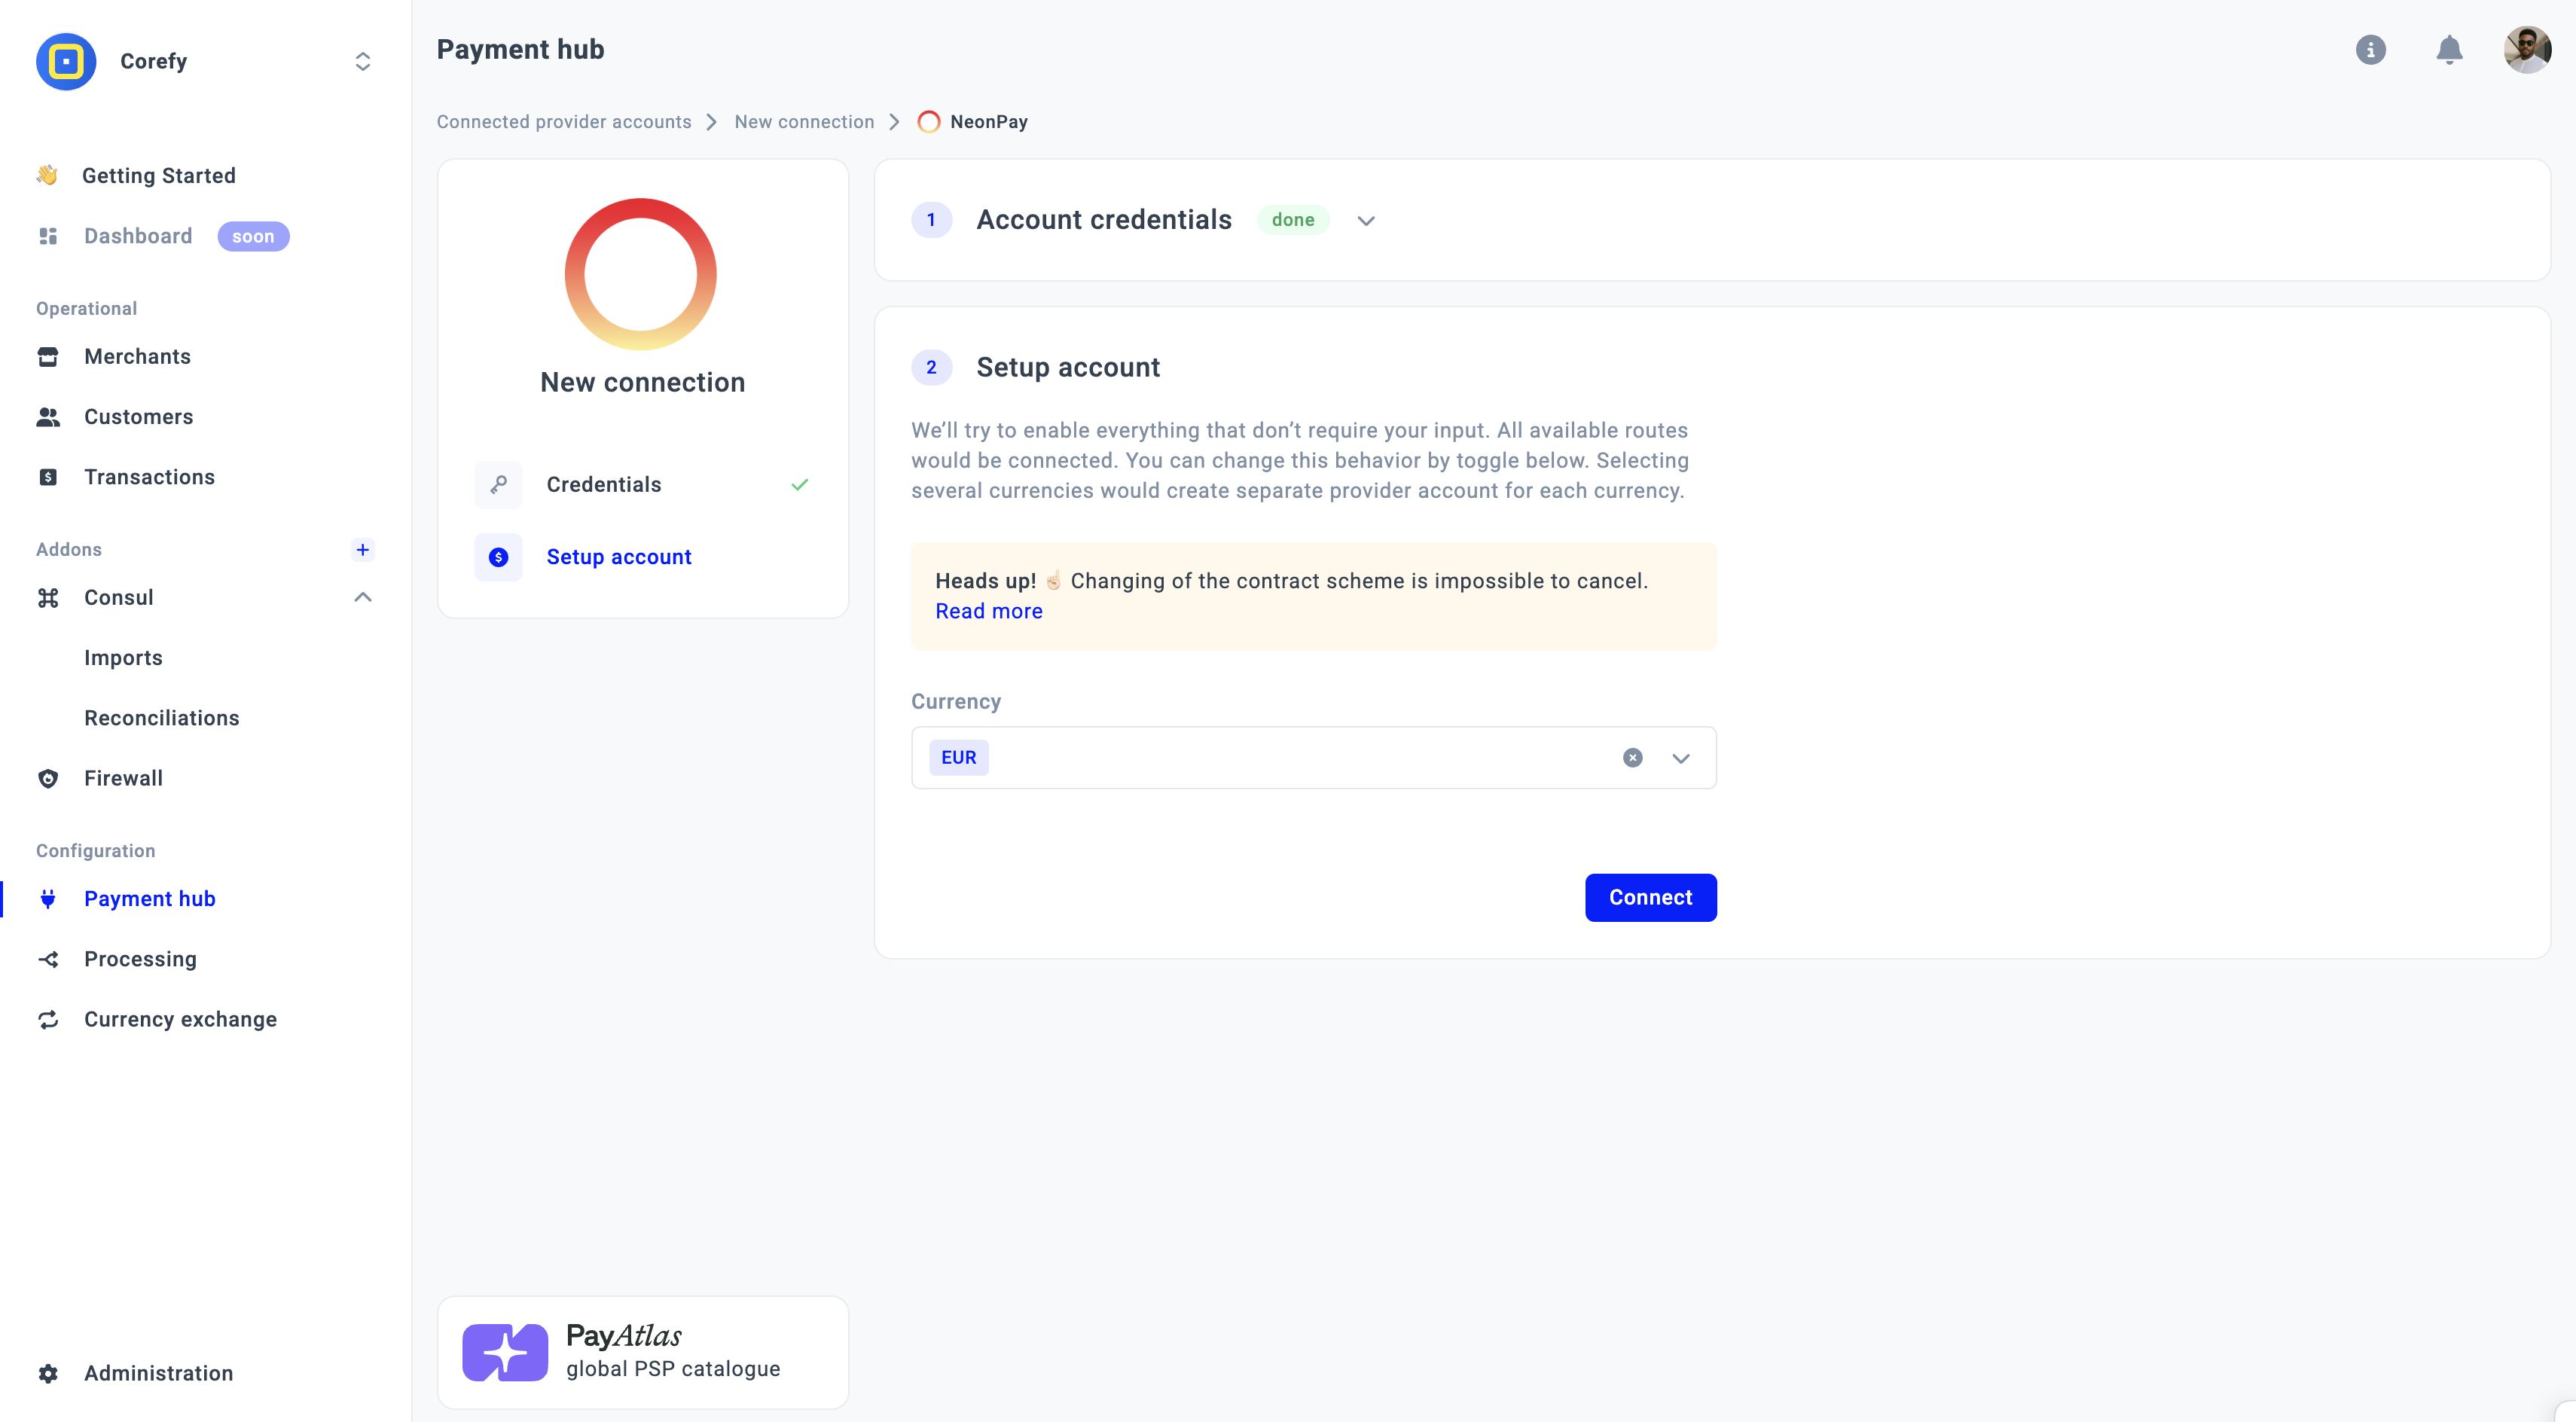
Task: Click Connected provider accounts breadcrumb
Action: [x=564, y=122]
